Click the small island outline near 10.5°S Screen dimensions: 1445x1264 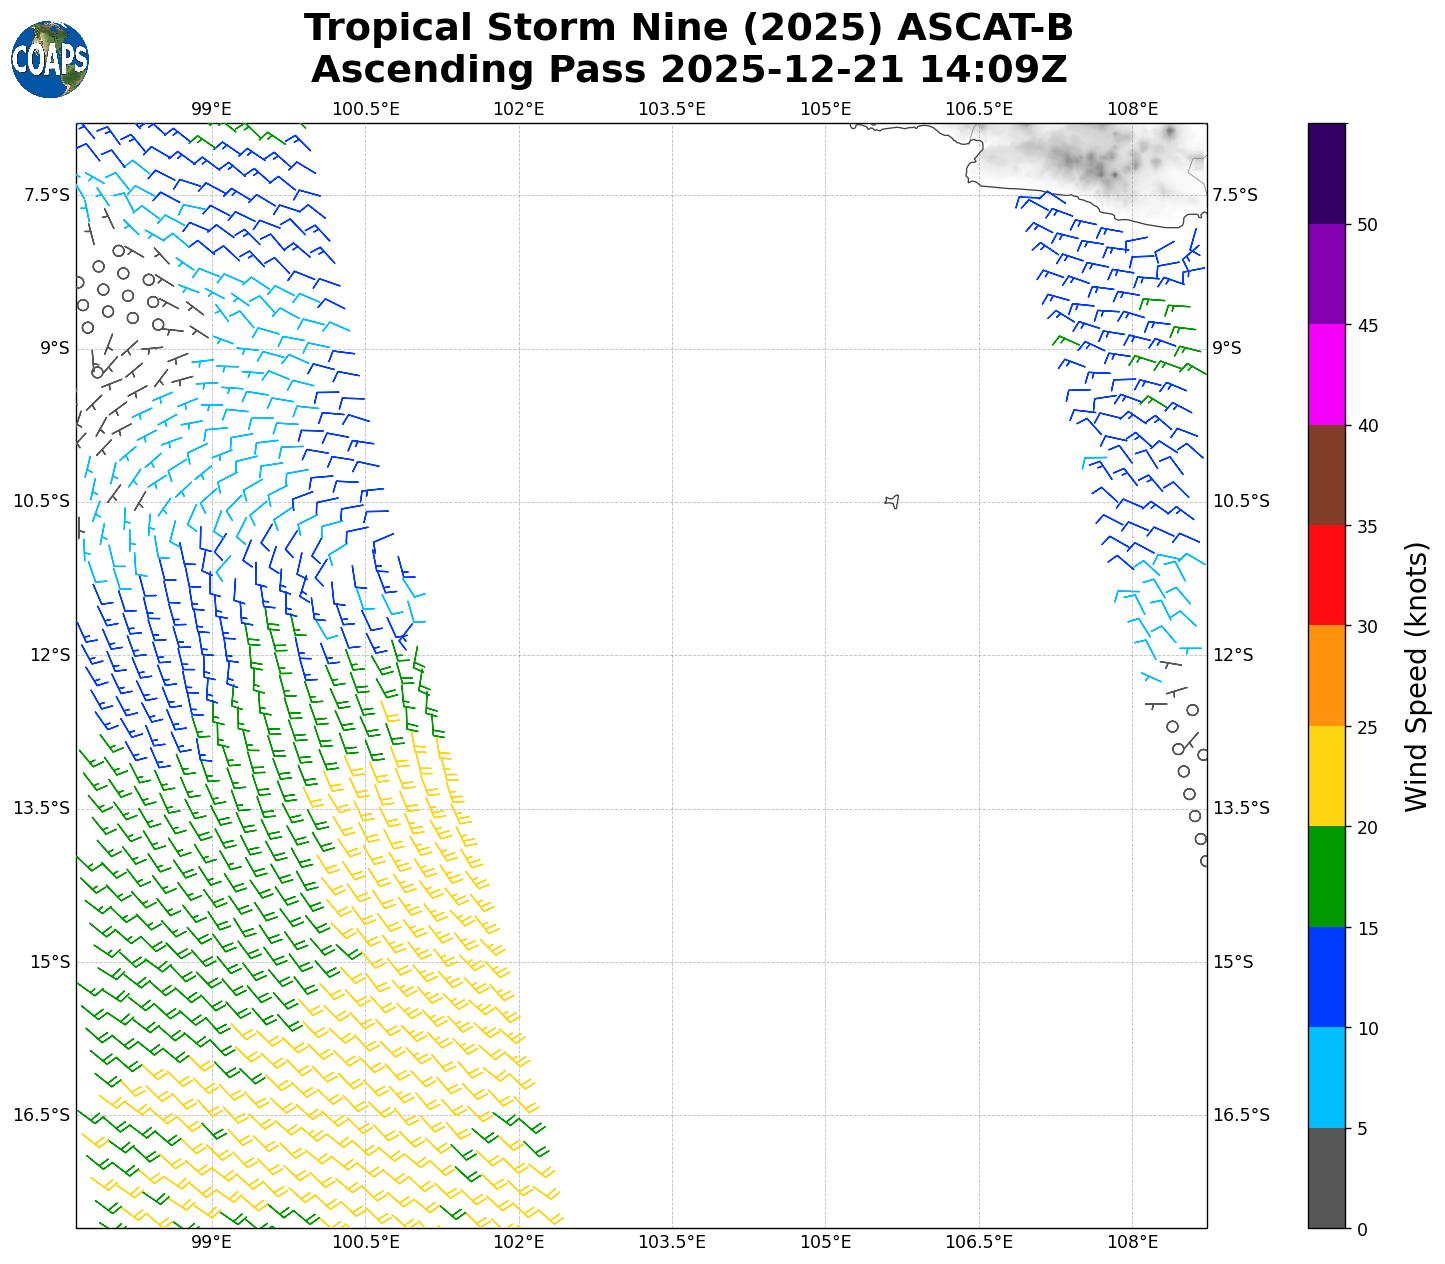click(892, 501)
